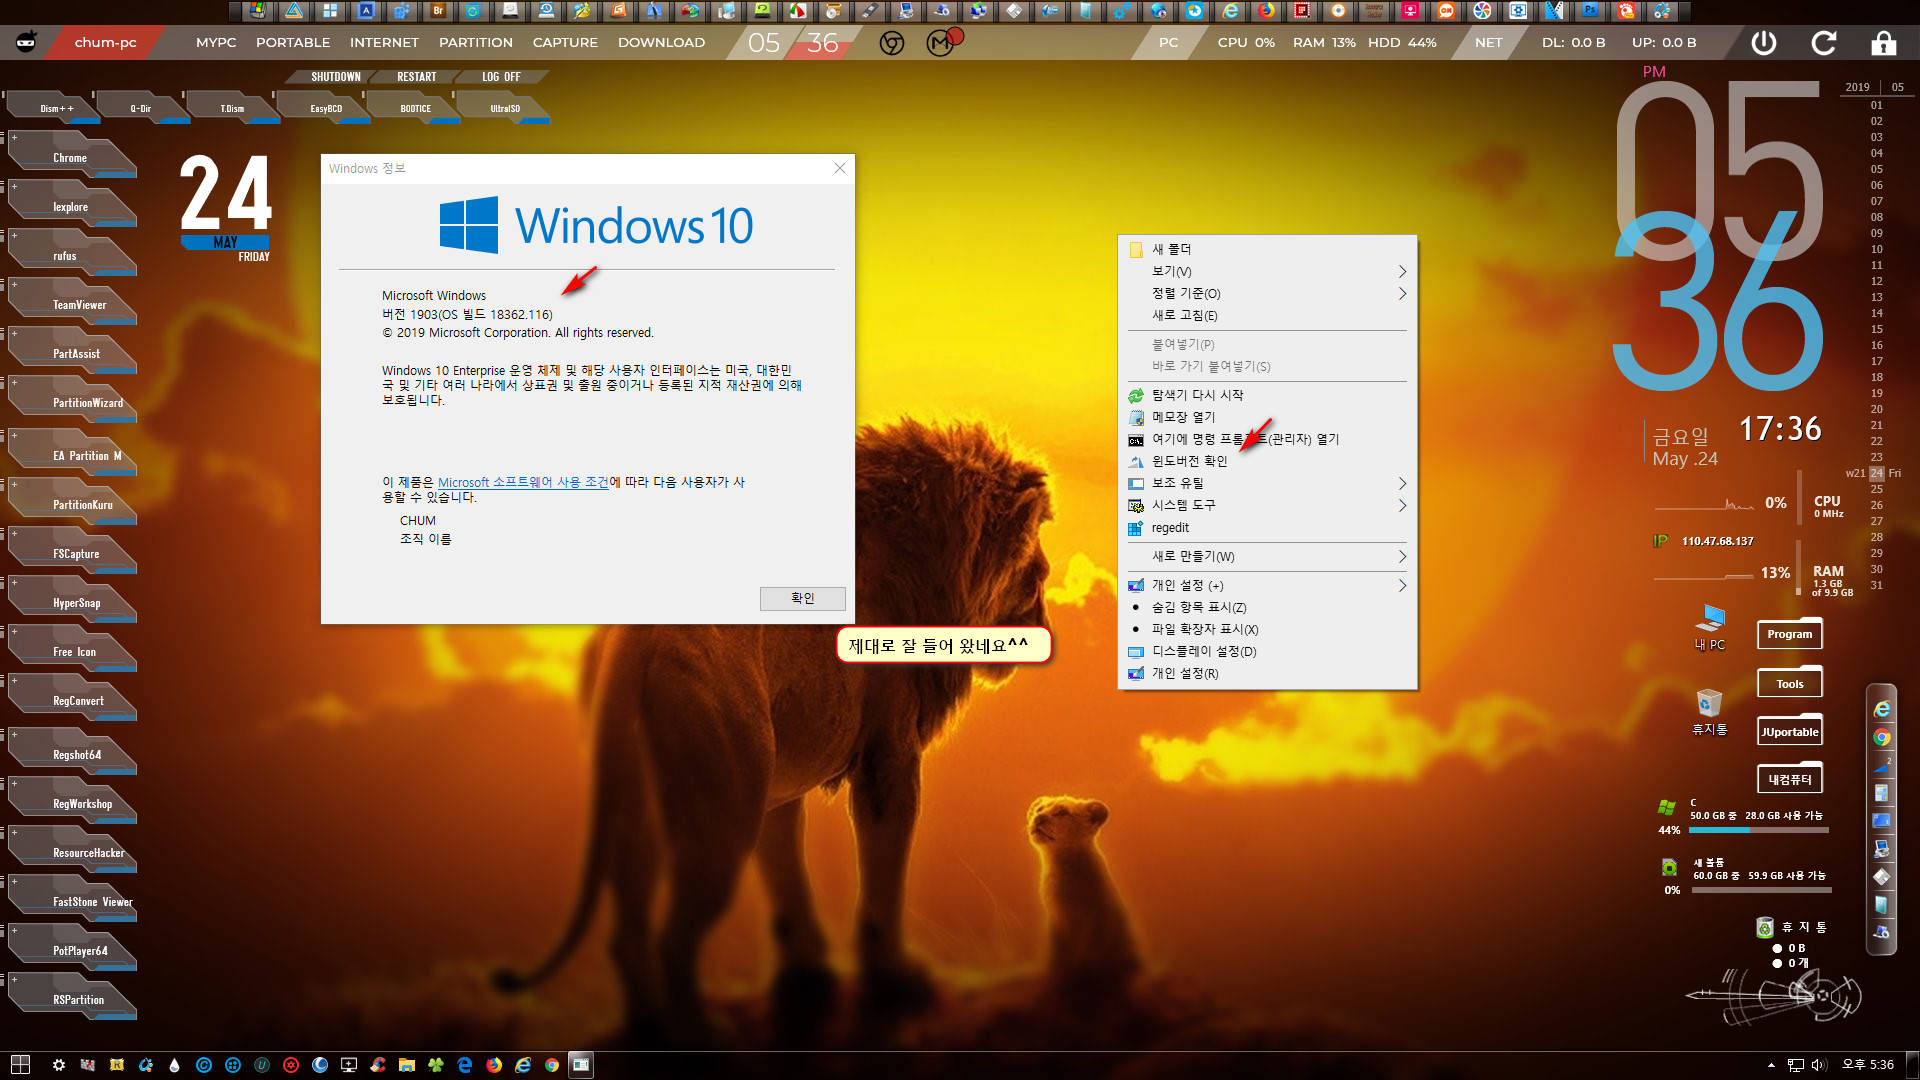Open Firefox from the taskbar
The height and width of the screenshot is (1080, 1920).
[x=494, y=1065]
